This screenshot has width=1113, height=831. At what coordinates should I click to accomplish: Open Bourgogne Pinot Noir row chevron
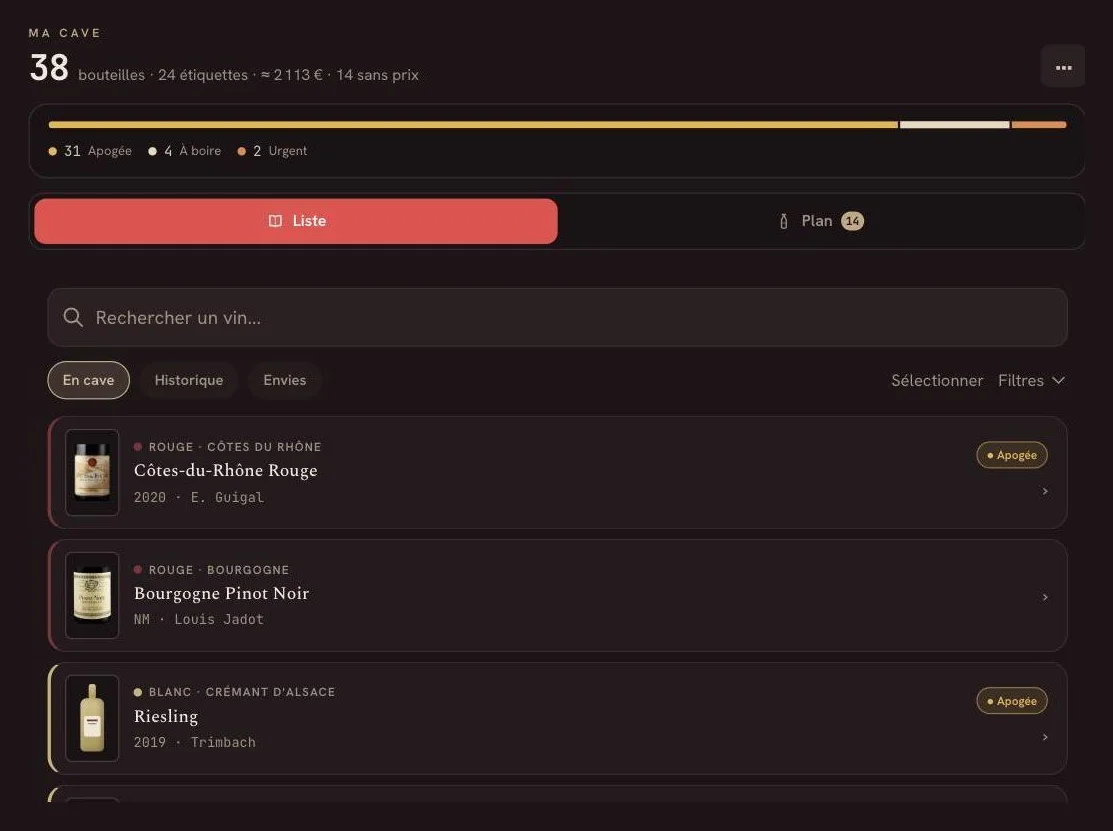click(x=1045, y=597)
